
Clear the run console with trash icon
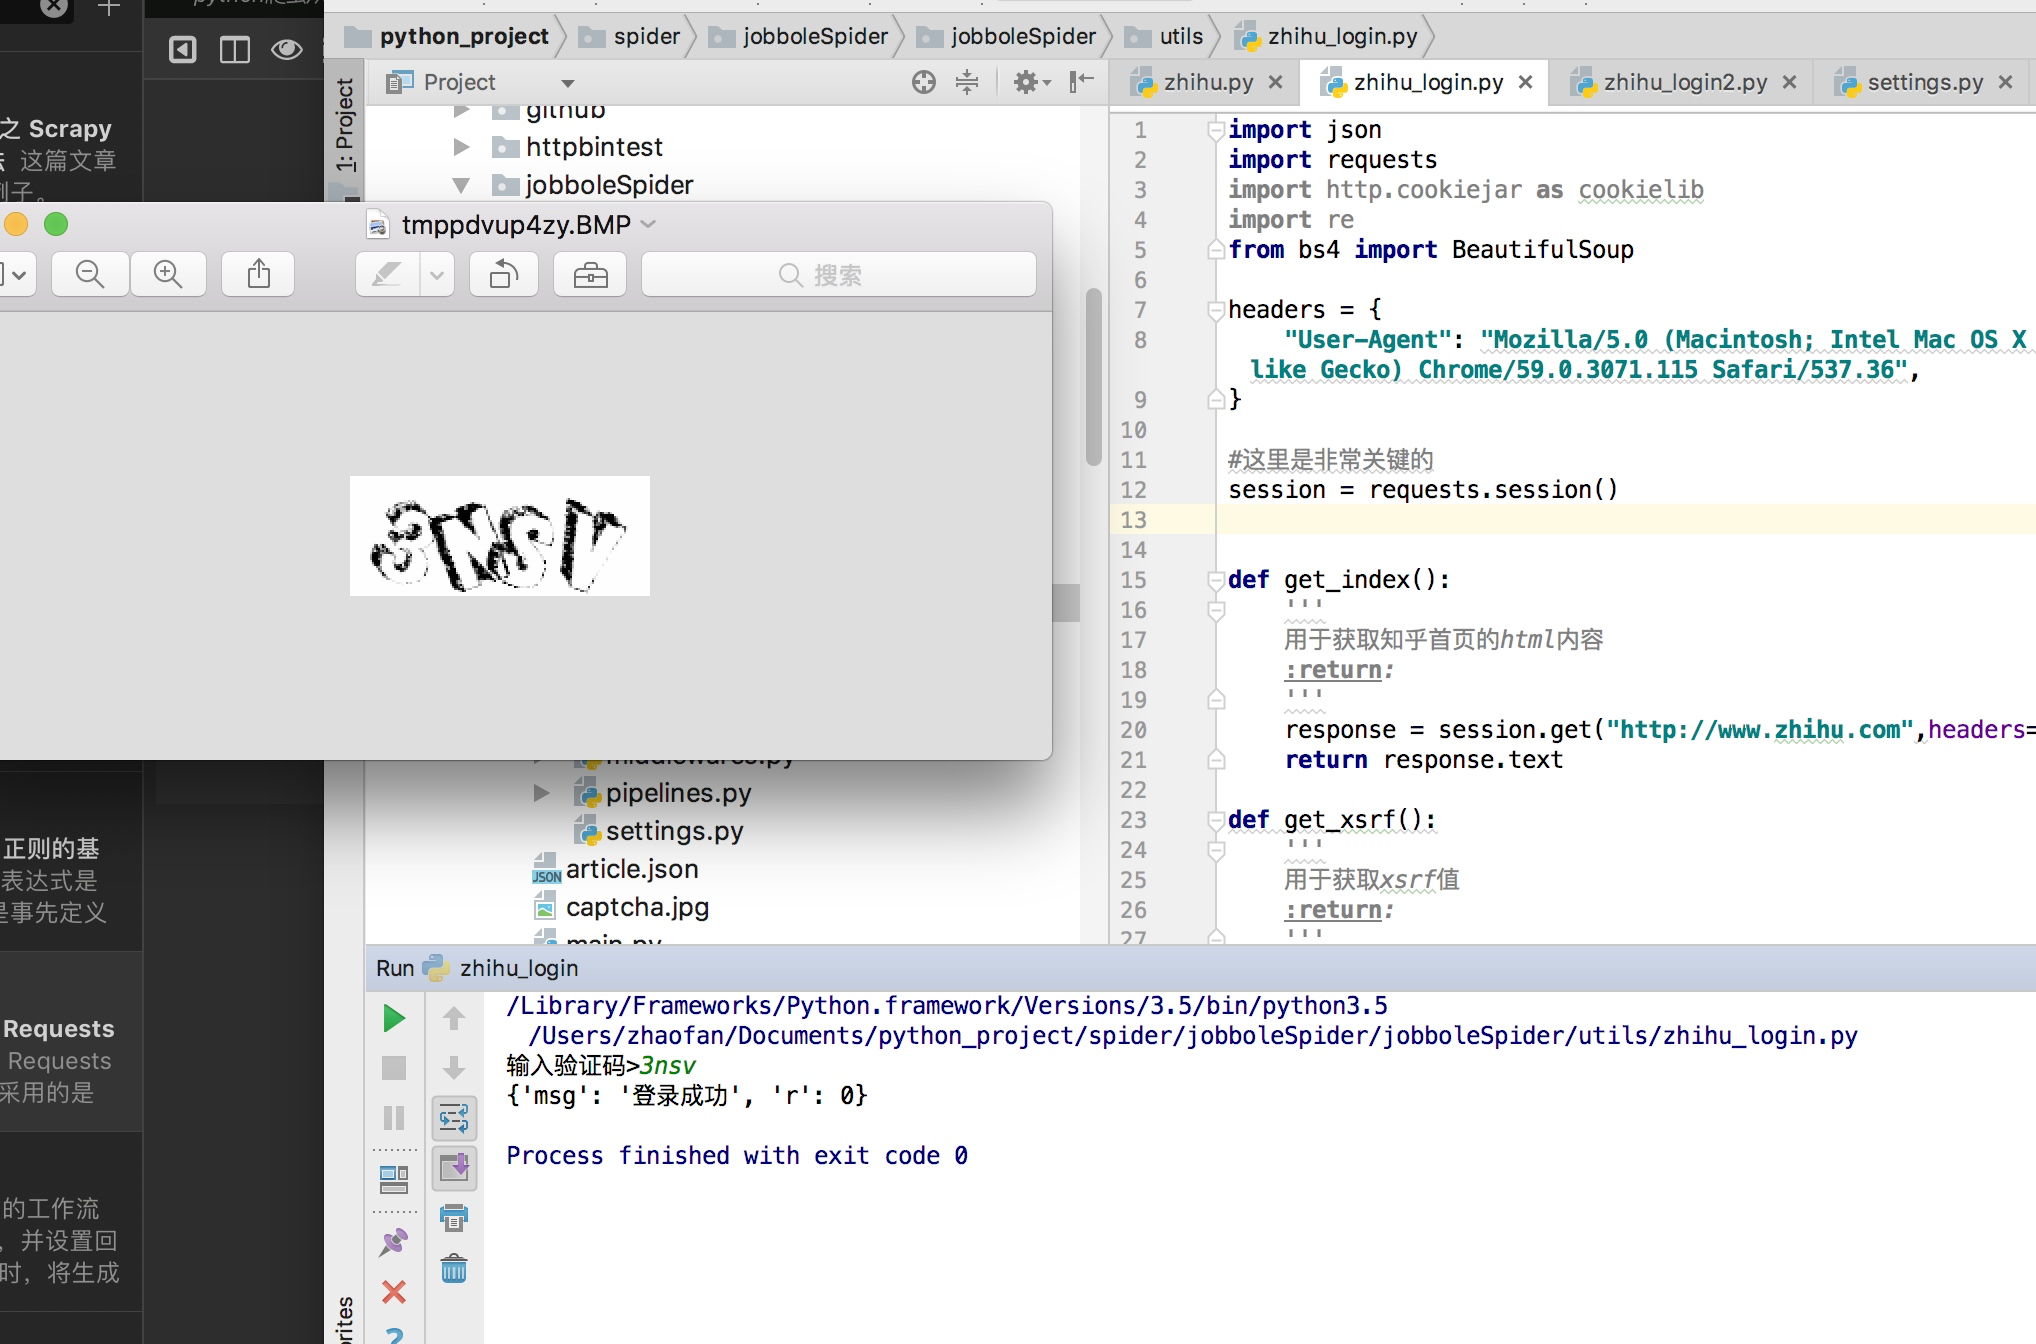click(x=454, y=1269)
